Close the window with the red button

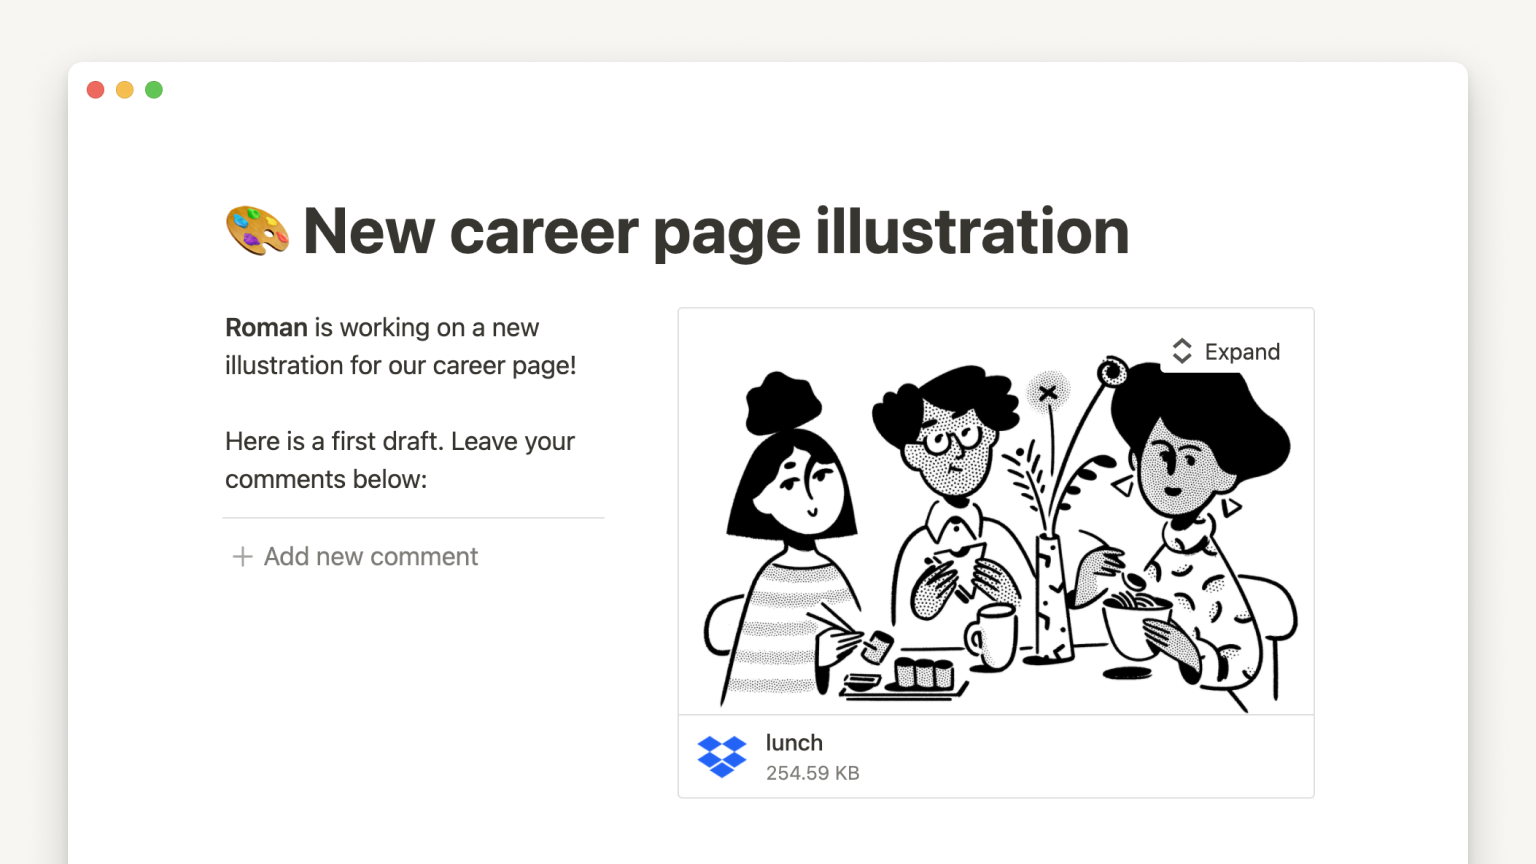click(x=96, y=90)
